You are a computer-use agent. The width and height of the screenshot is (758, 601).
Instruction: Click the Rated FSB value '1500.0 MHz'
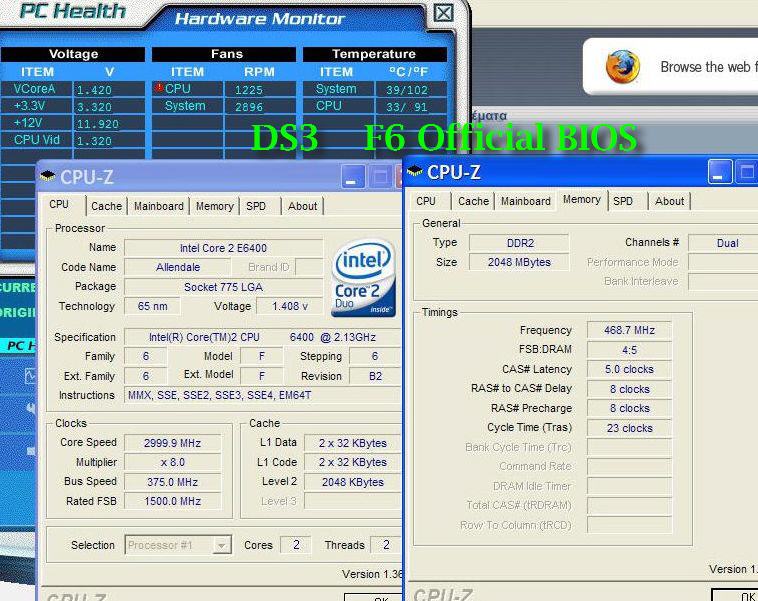tap(173, 501)
